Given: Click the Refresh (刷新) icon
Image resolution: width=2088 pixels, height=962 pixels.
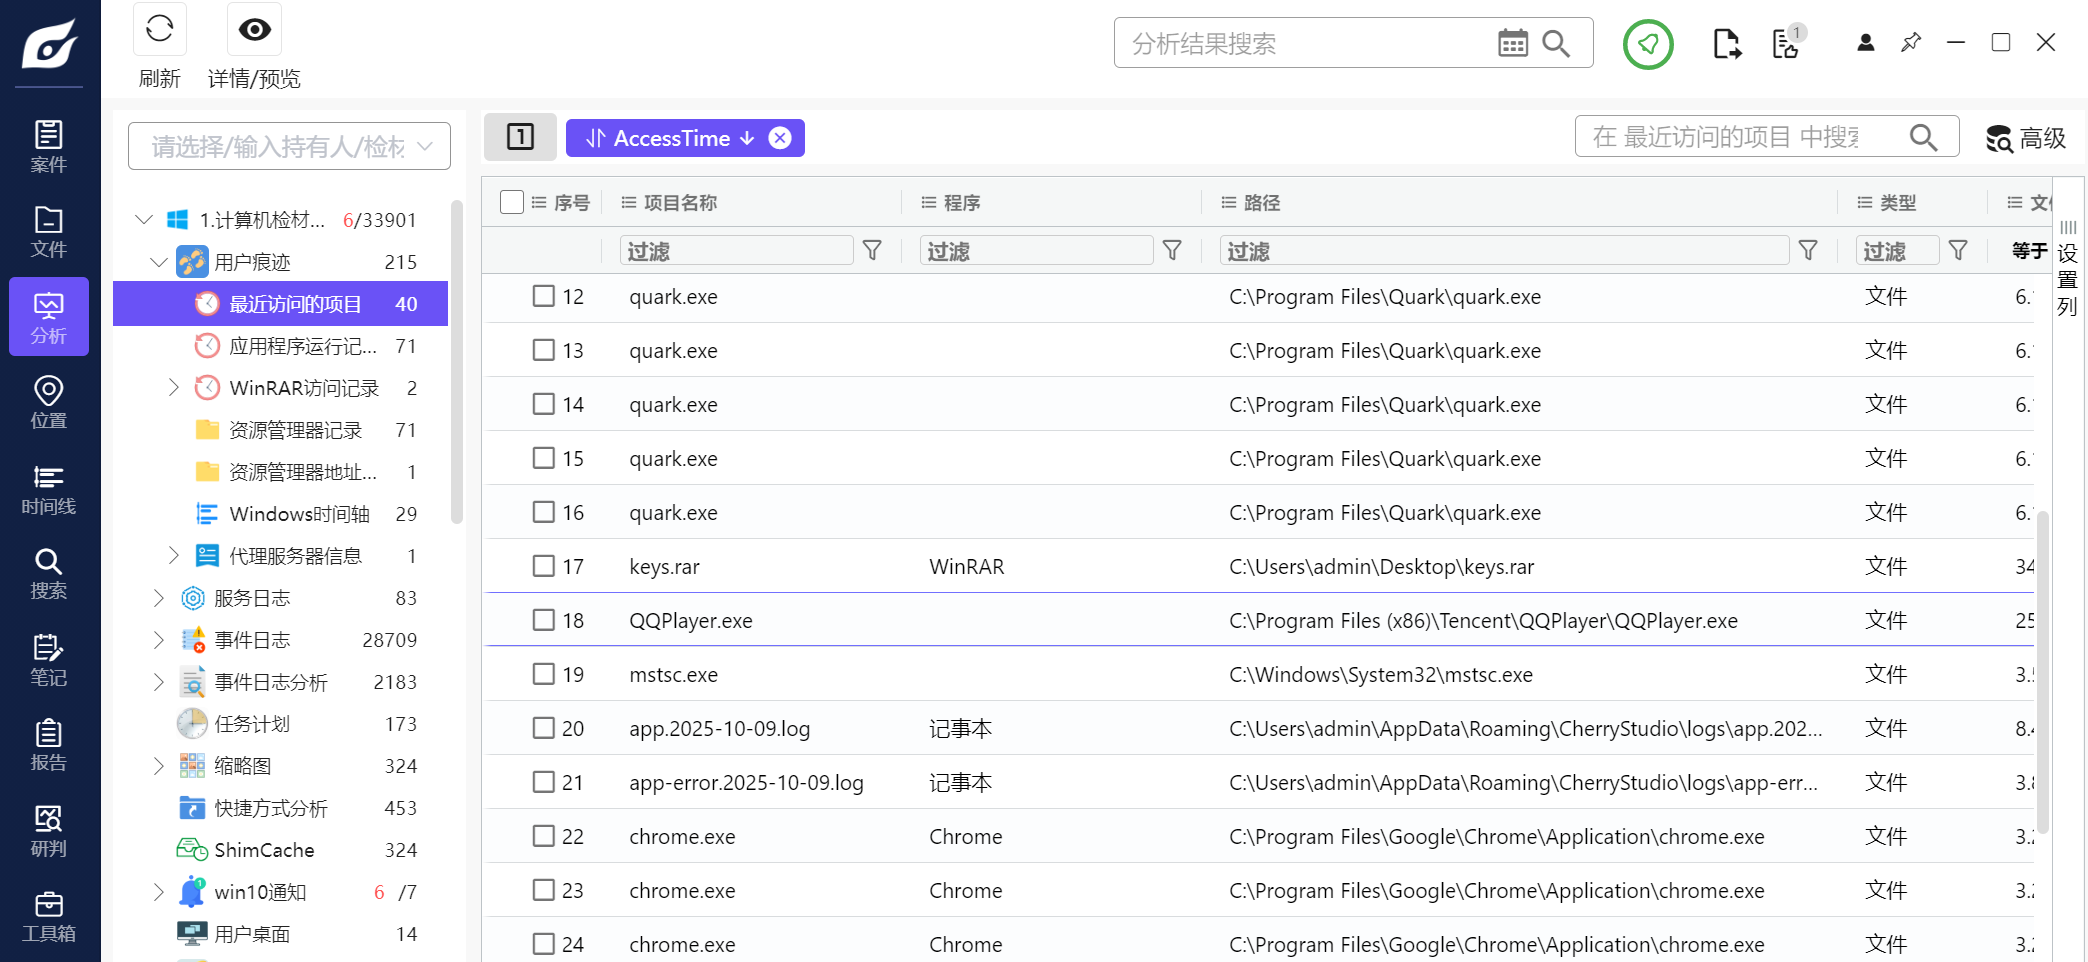Looking at the screenshot, I should [x=160, y=30].
